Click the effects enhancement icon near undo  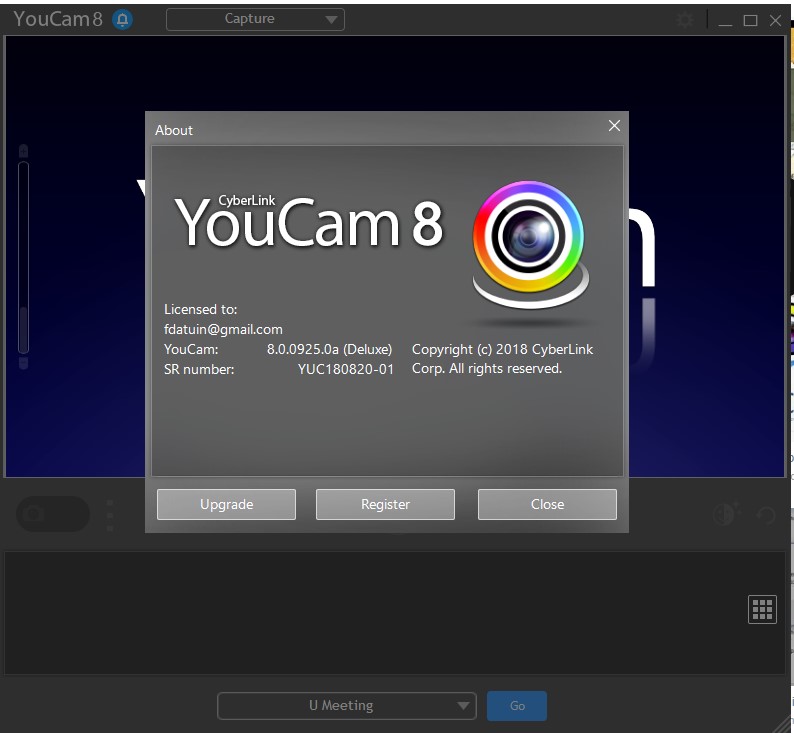(726, 514)
